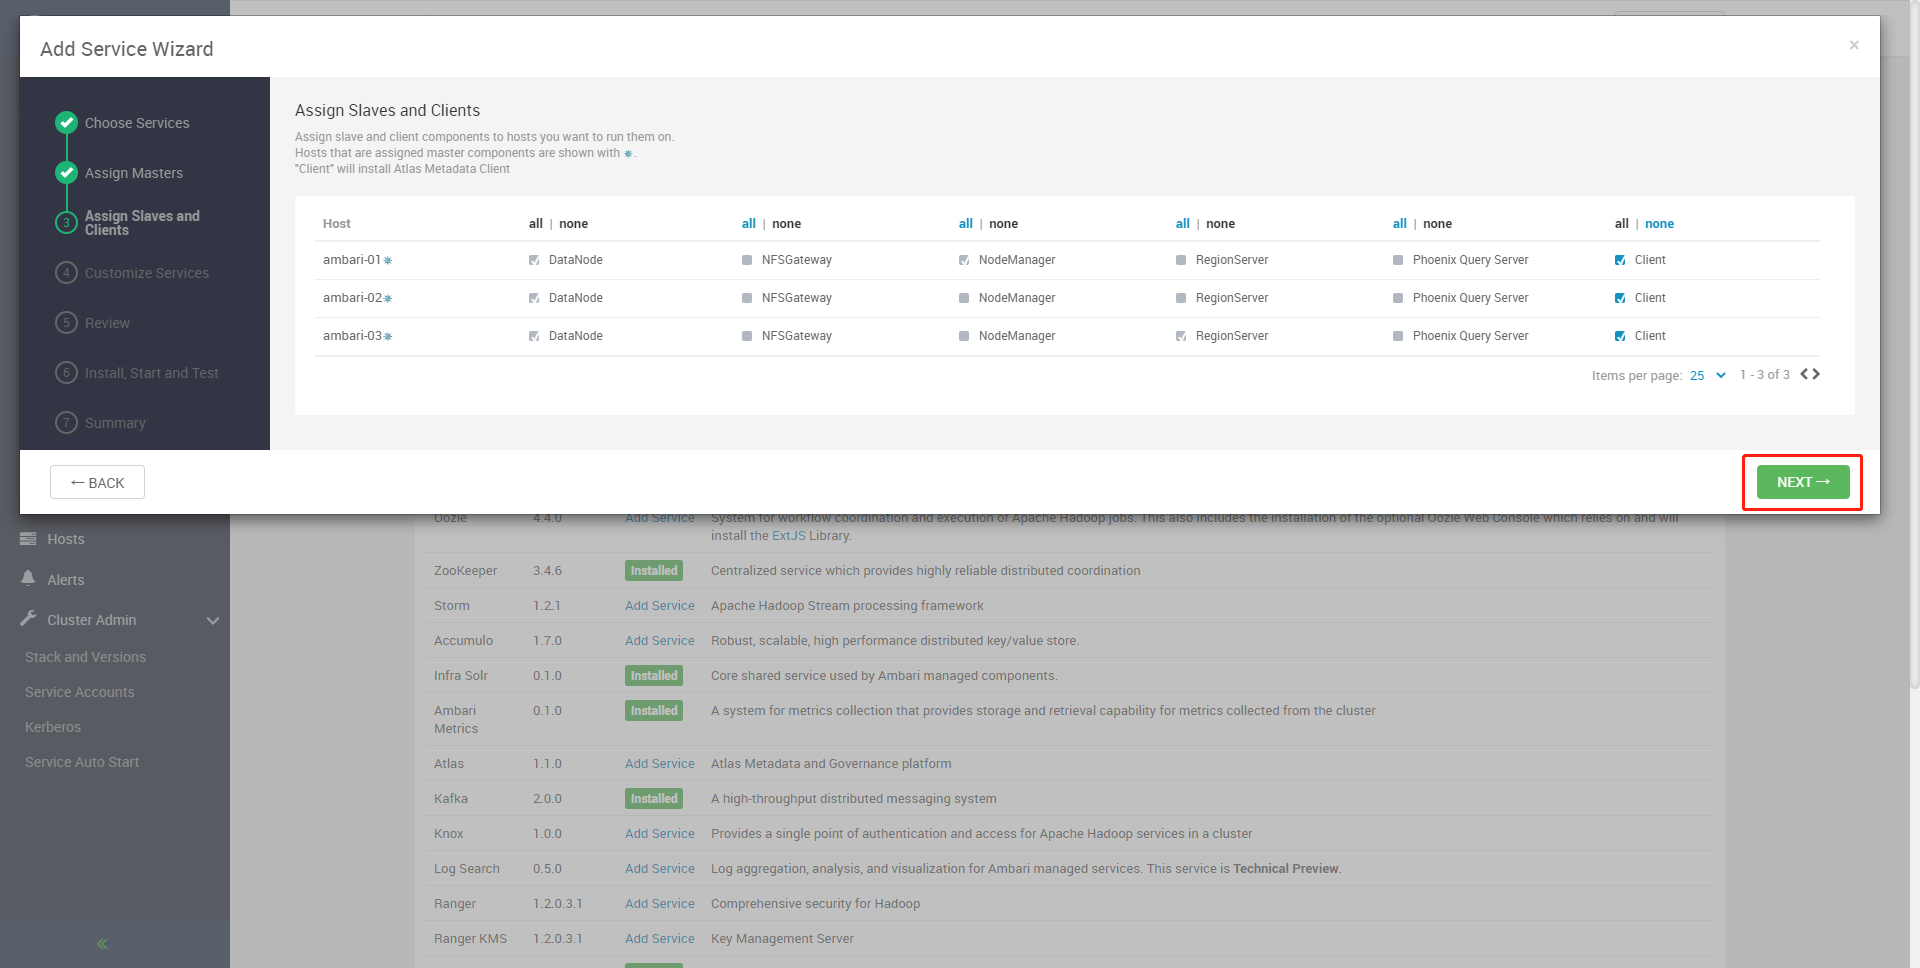Select all hosts for NodeManager column
Viewport: 1920px width, 968px height.
coord(965,224)
